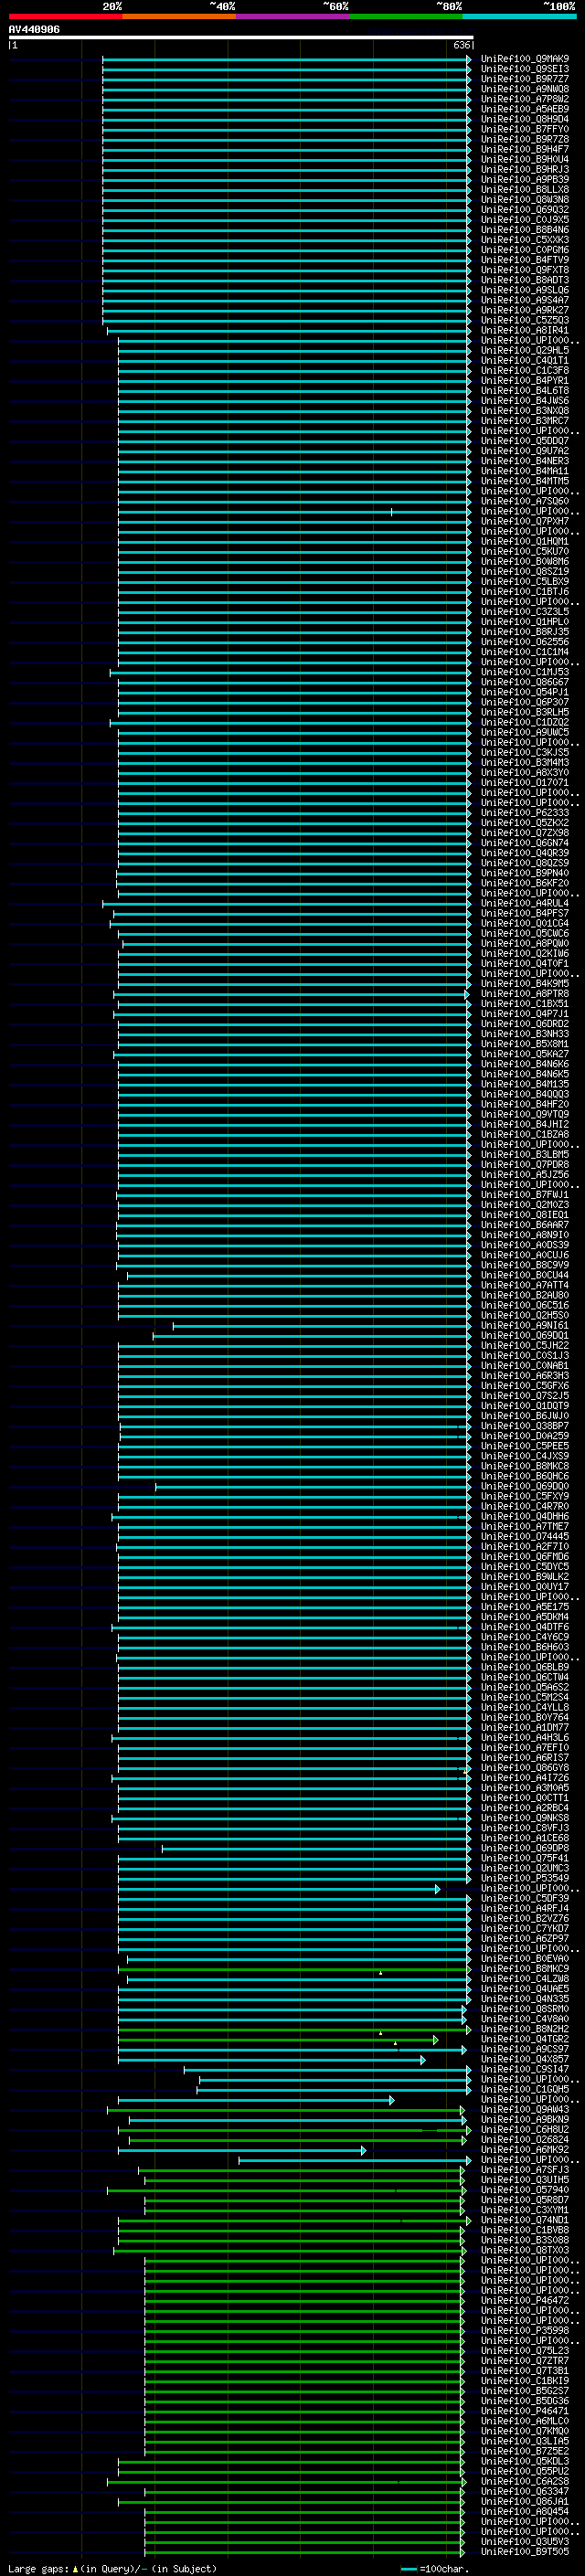Click hit UniRef100_Q7S2J5
585x2576 pixels.
tap(525, 1396)
